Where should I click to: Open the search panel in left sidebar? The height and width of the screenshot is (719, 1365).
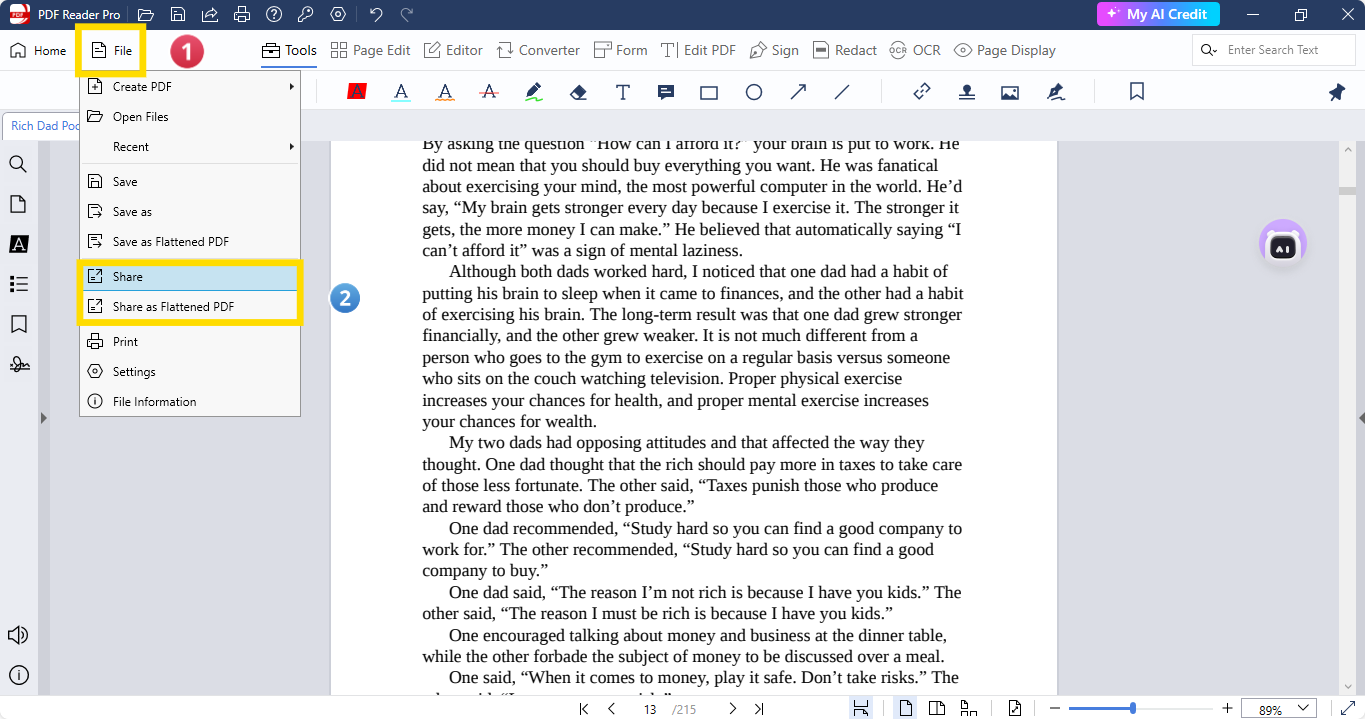click(18, 164)
